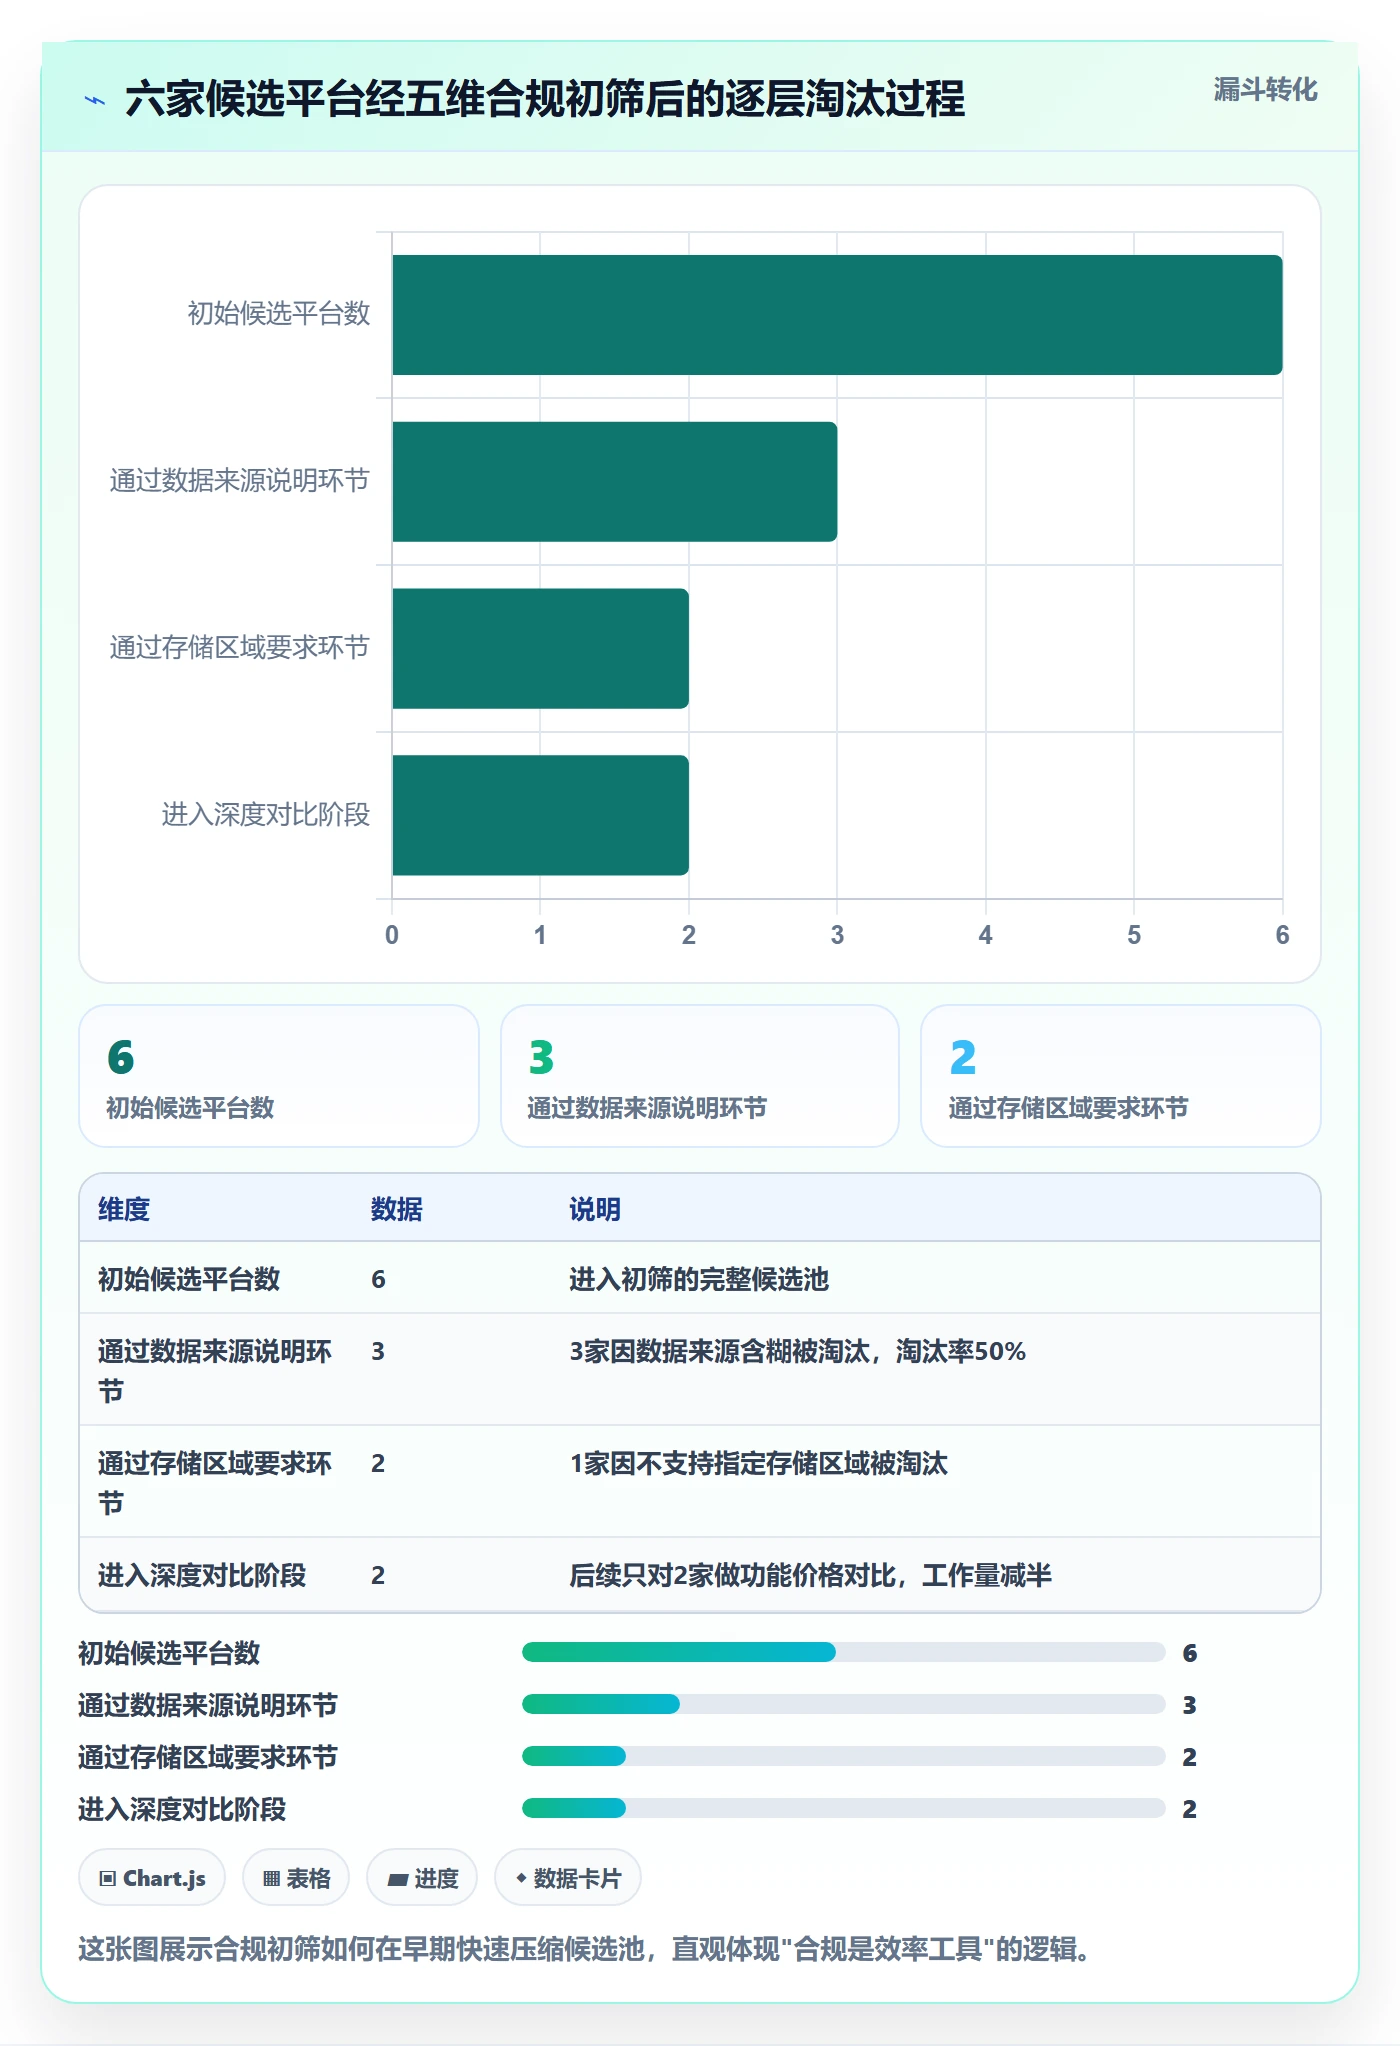Click the 维度 column header
This screenshot has height=2046, width=1400.
pyautogui.click(x=124, y=1209)
